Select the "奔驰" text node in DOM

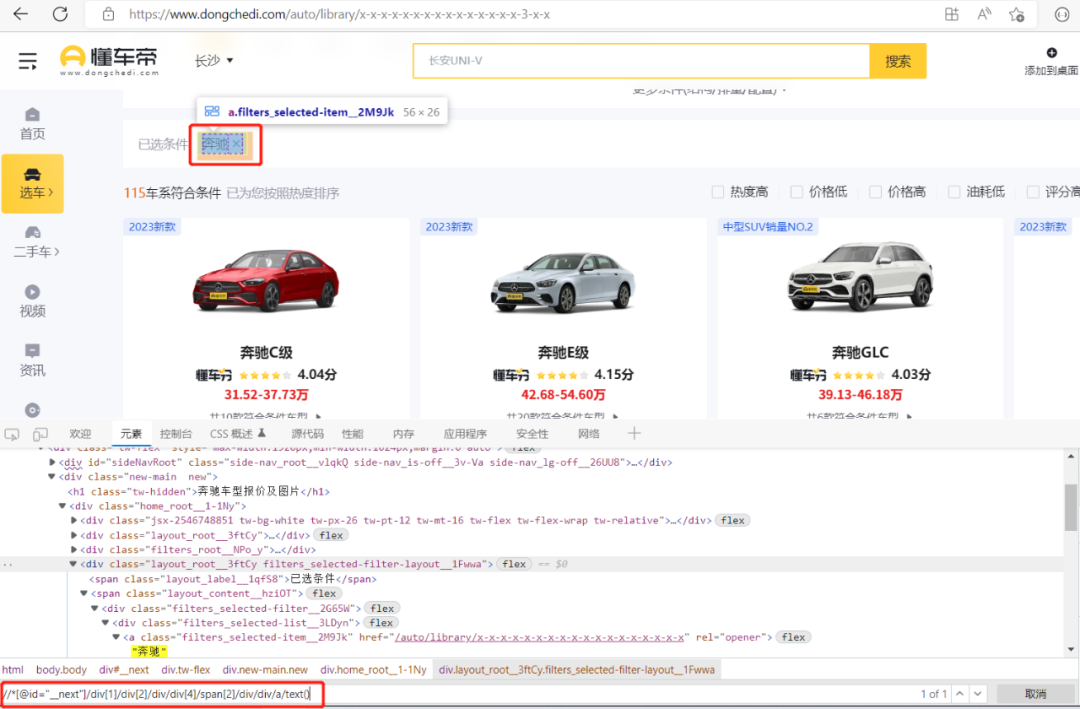149,651
